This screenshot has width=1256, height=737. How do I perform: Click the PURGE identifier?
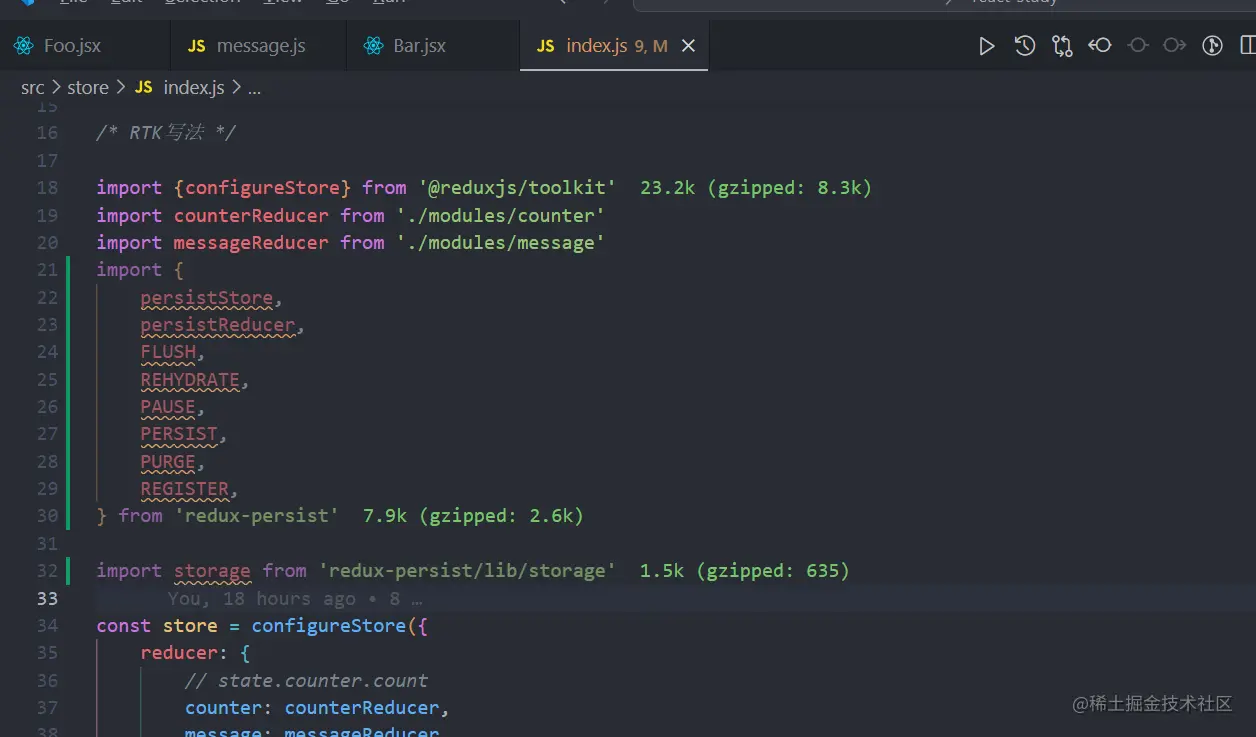(168, 462)
